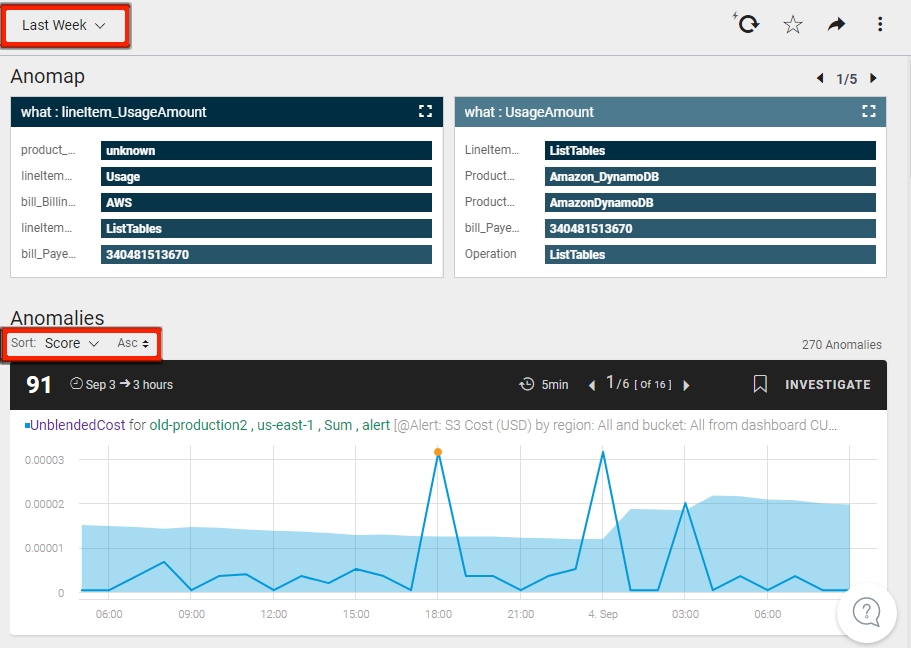
Task: Click the orange anomaly point on the chart
Action: (438, 452)
